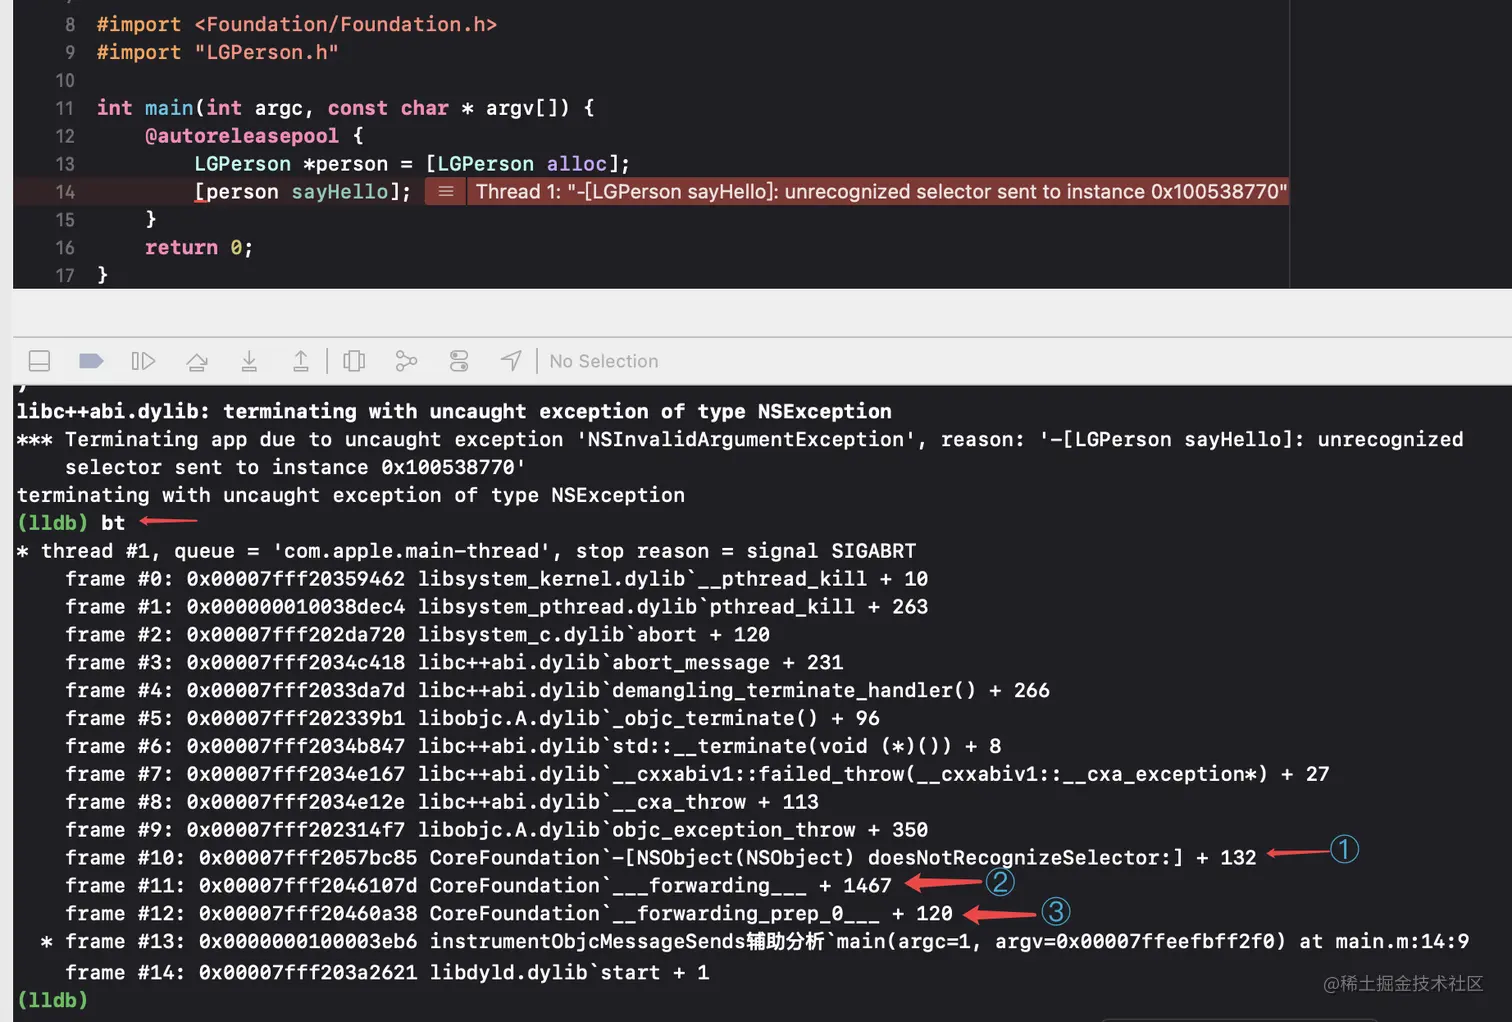The height and width of the screenshot is (1022, 1512).
Task: Click 'sayHello' in the code editor
Action: tap(339, 192)
